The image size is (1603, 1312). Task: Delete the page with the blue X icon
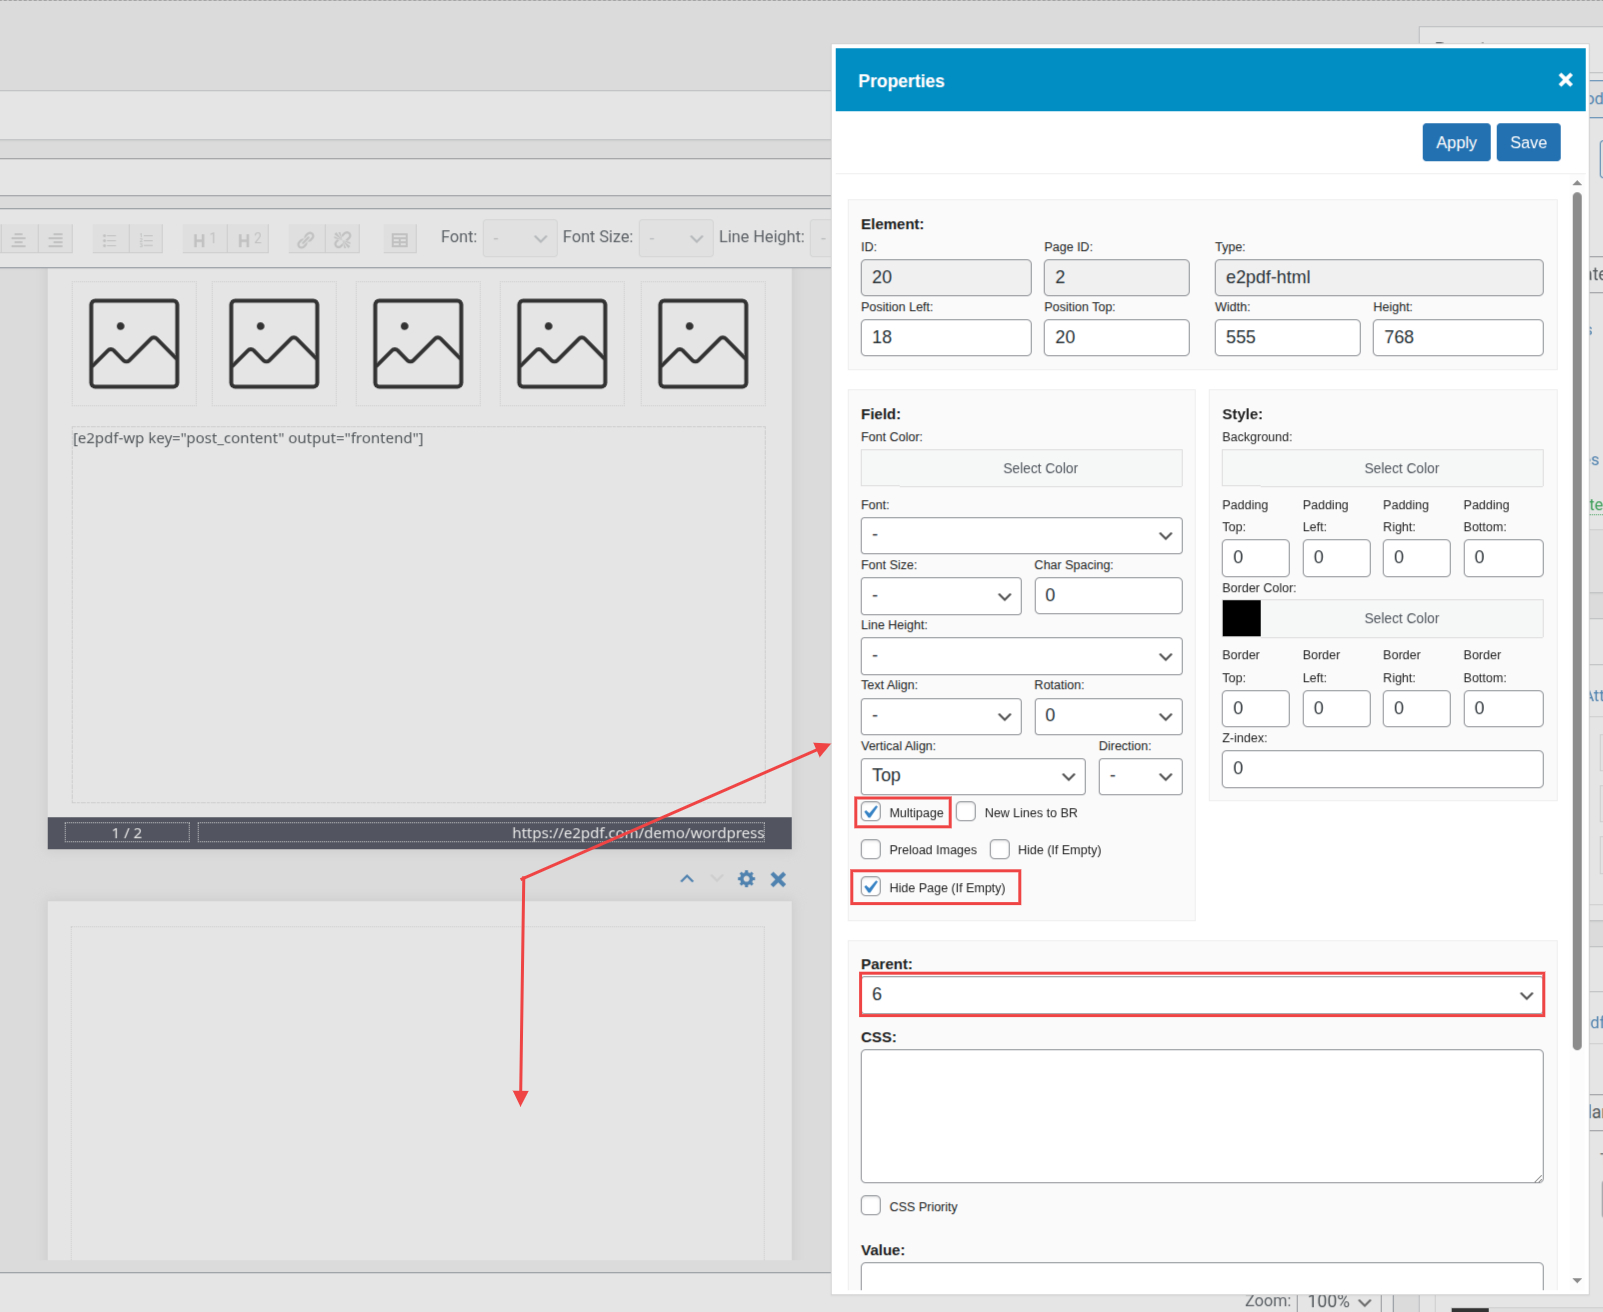(778, 879)
